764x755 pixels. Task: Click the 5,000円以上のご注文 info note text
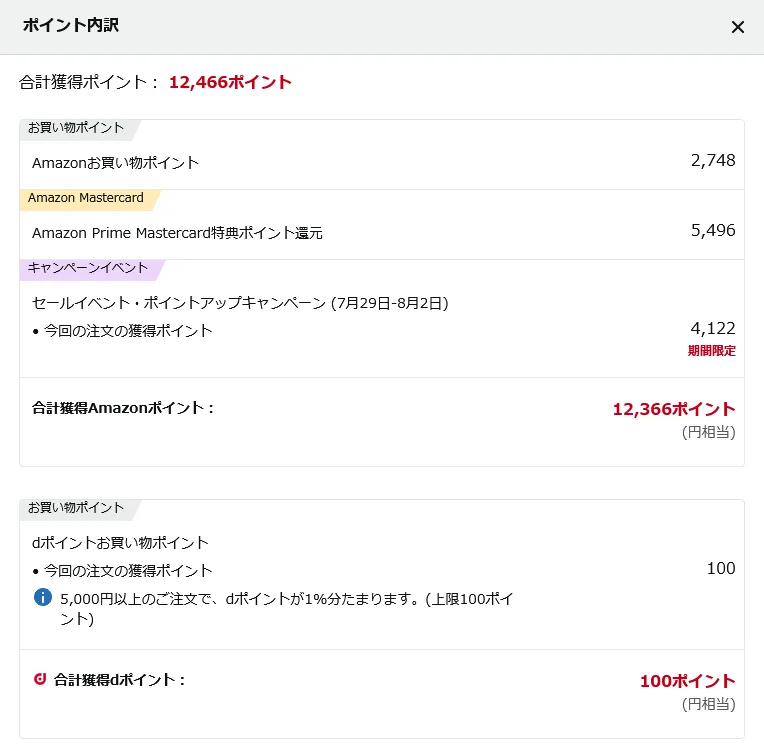click(x=286, y=608)
